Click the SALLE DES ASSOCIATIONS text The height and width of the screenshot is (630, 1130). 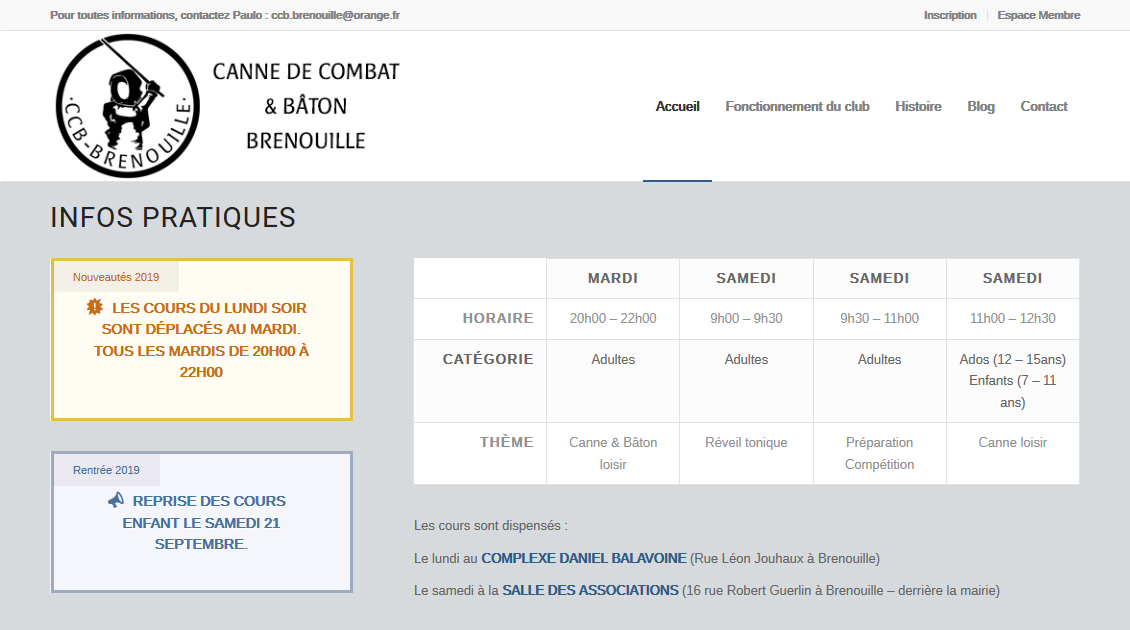pyautogui.click(x=590, y=590)
